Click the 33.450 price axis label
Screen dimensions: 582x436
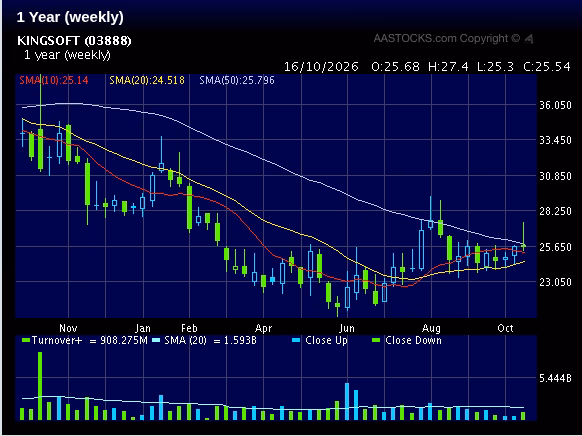coord(555,140)
